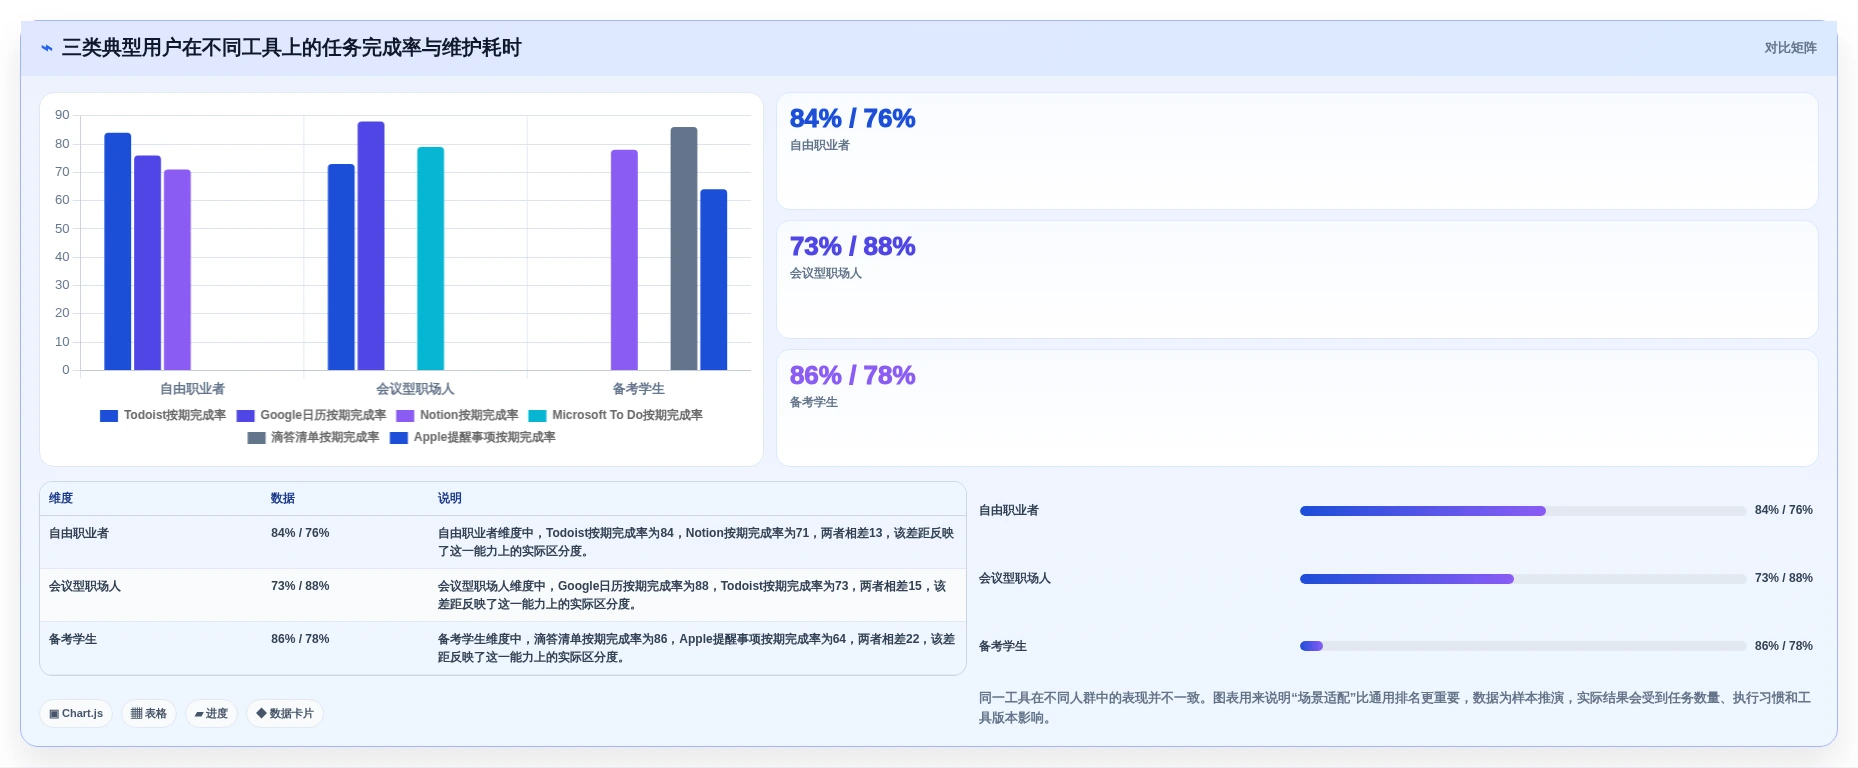Click the Google日历 bar in the 会议型职场人 group

click(371, 246)
